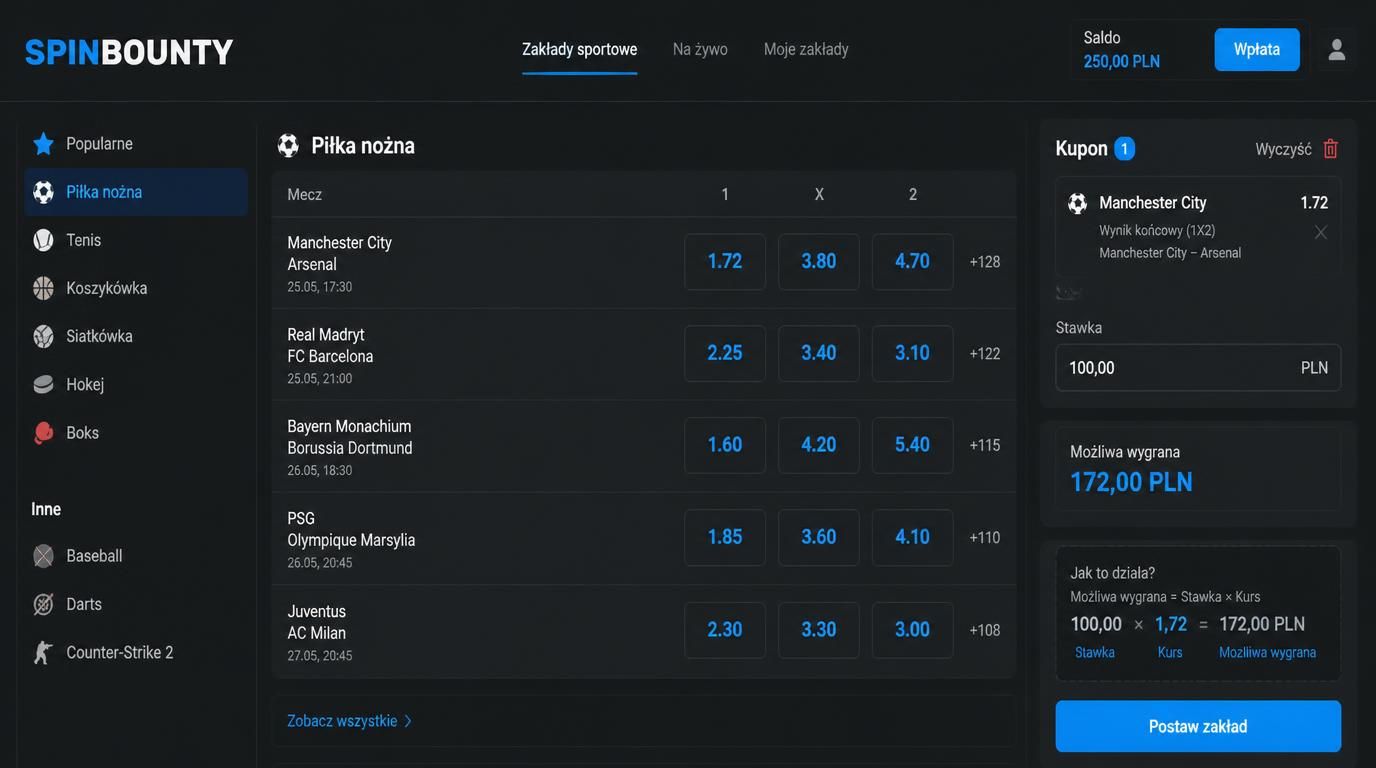Click the Wyczyść text in coupon header
The width and height of the screenshot is (1376, 768).
[x=1283, y=149]
